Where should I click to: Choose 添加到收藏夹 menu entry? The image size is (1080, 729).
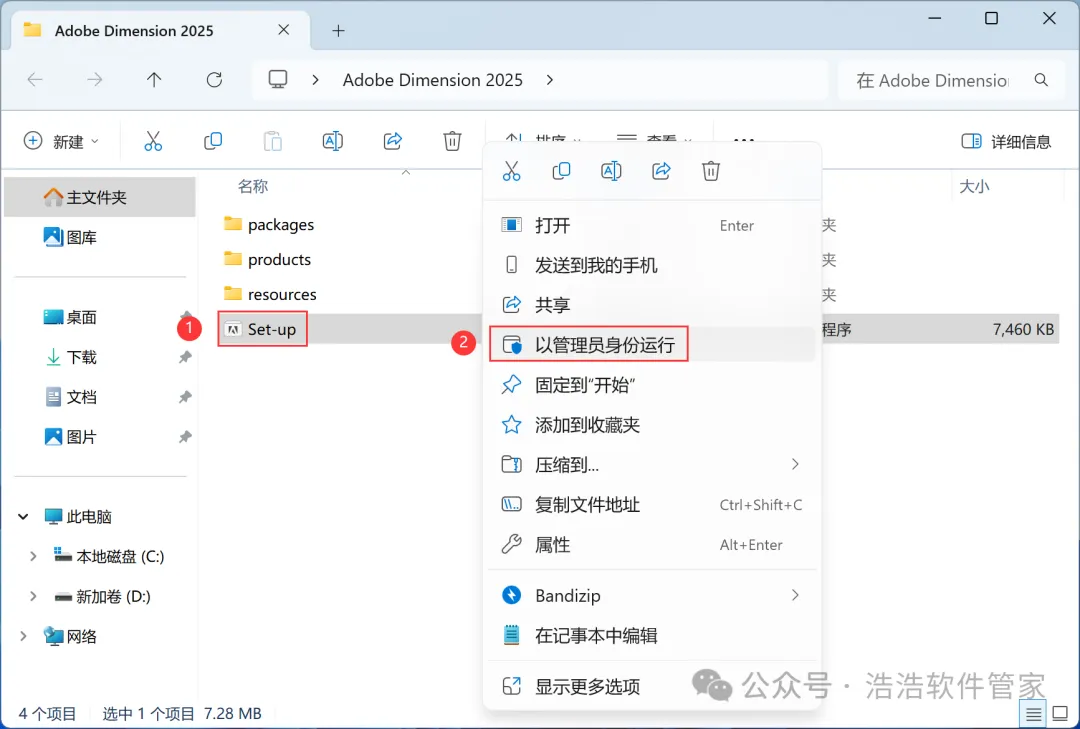pyautogui.click(x=652, y=424)
